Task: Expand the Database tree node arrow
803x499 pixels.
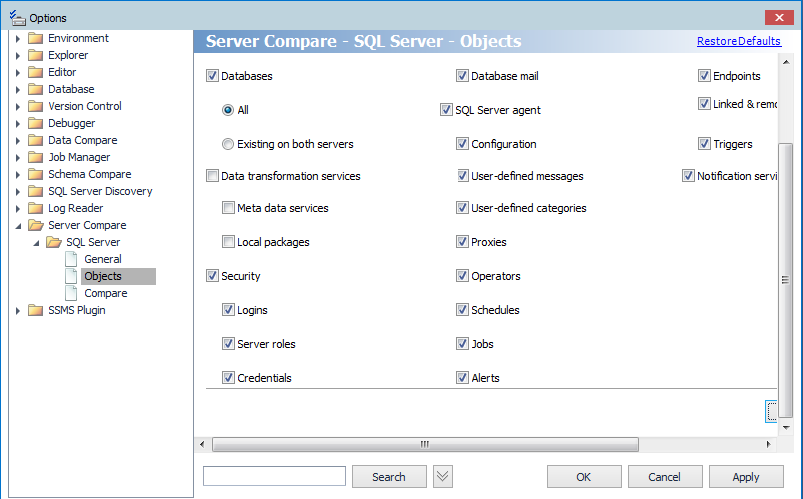Action: pyautogui.click(x=18, y=89)
